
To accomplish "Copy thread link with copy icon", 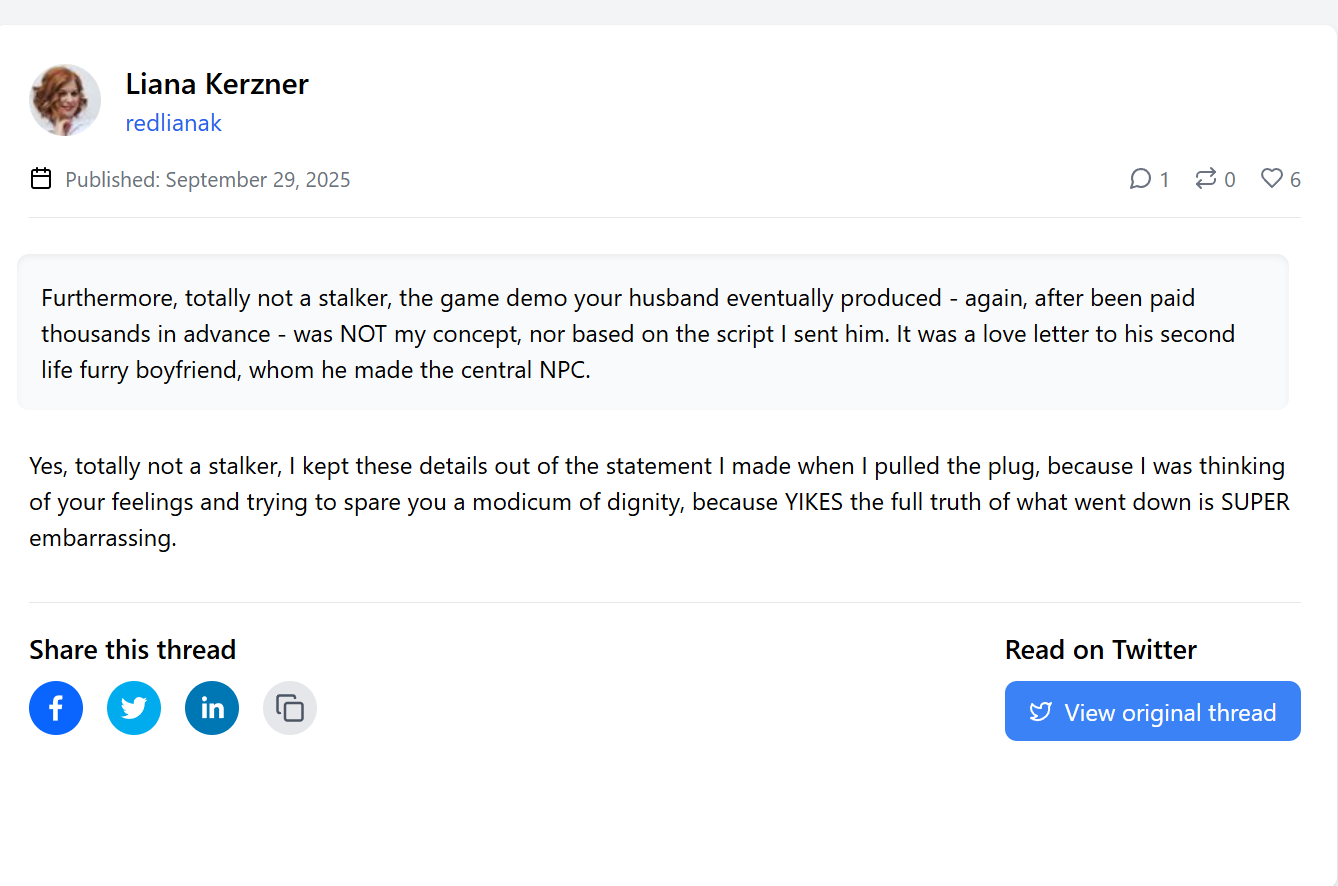I will [290, 708].
